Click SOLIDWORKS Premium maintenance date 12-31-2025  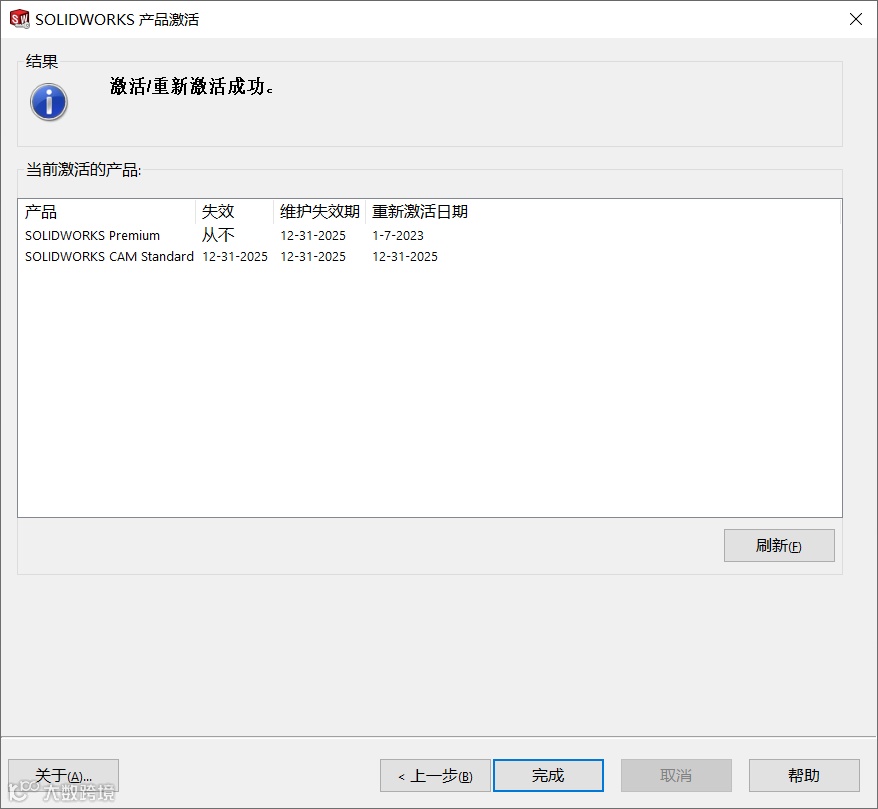click(313, 236)
